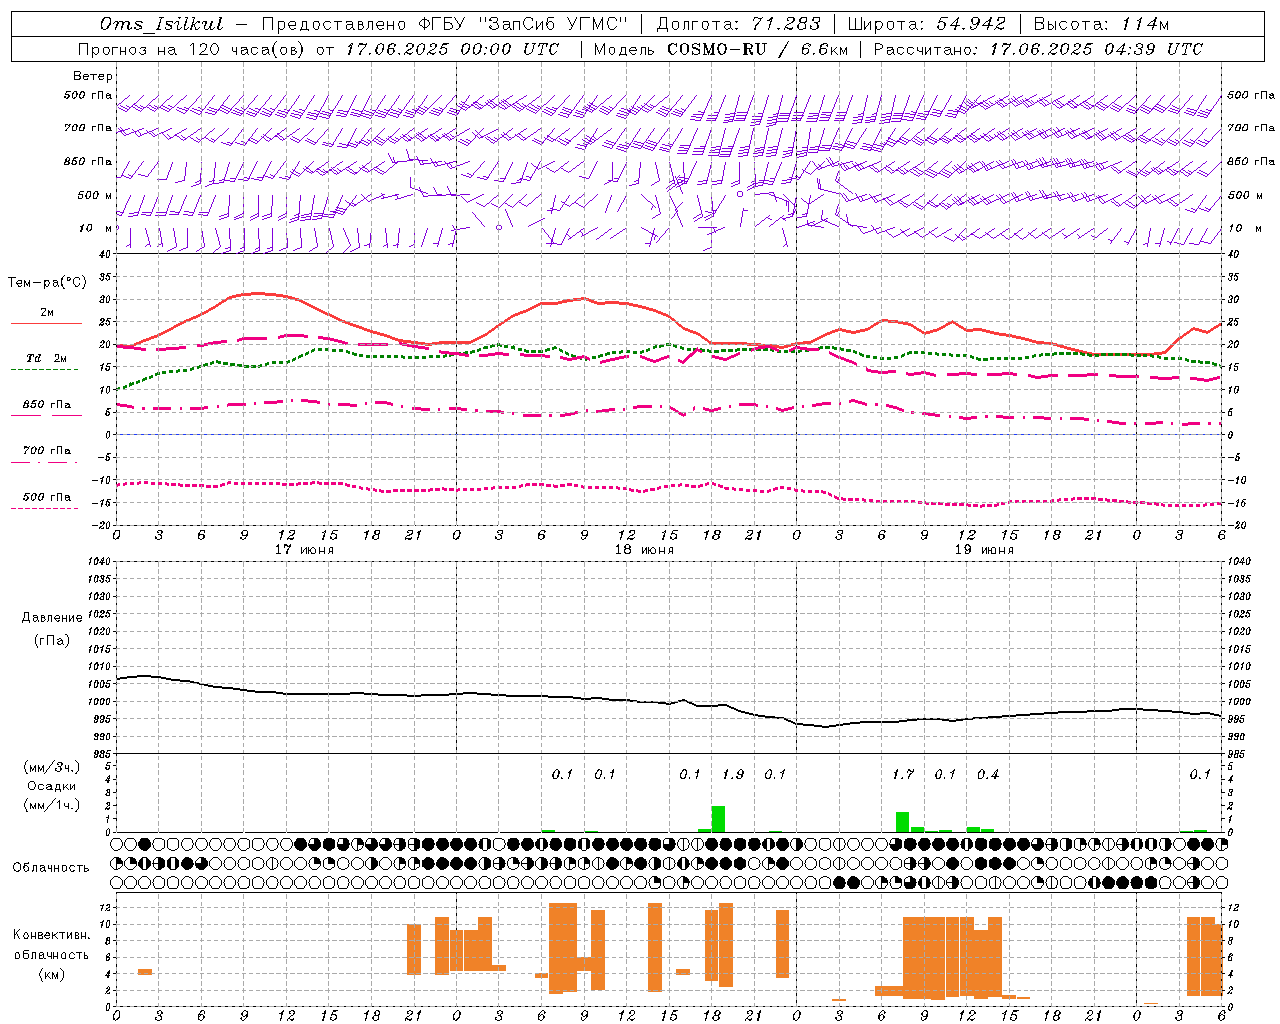The height and width of the screenshot is (1024, 1280).
Task: Select the Прогноз на 120 часа(ов) text
Action: pos(192,49)
